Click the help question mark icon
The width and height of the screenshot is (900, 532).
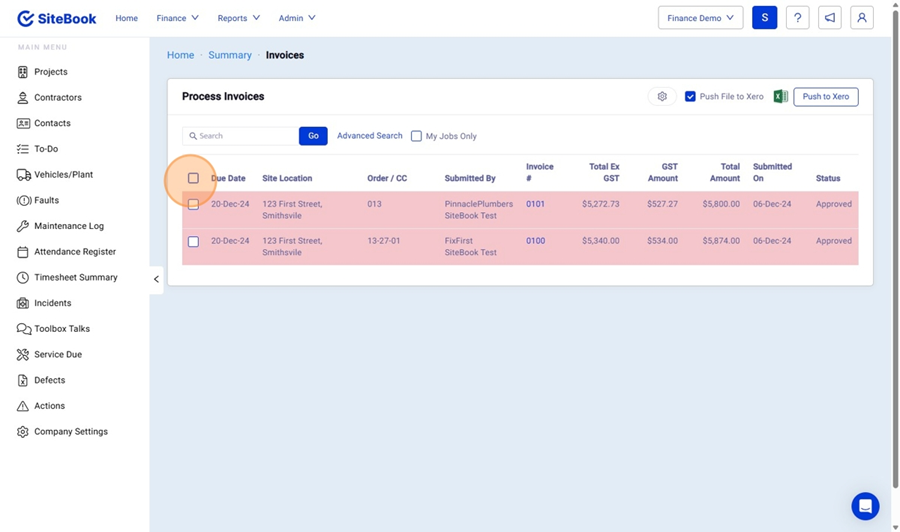pos(797,18)
